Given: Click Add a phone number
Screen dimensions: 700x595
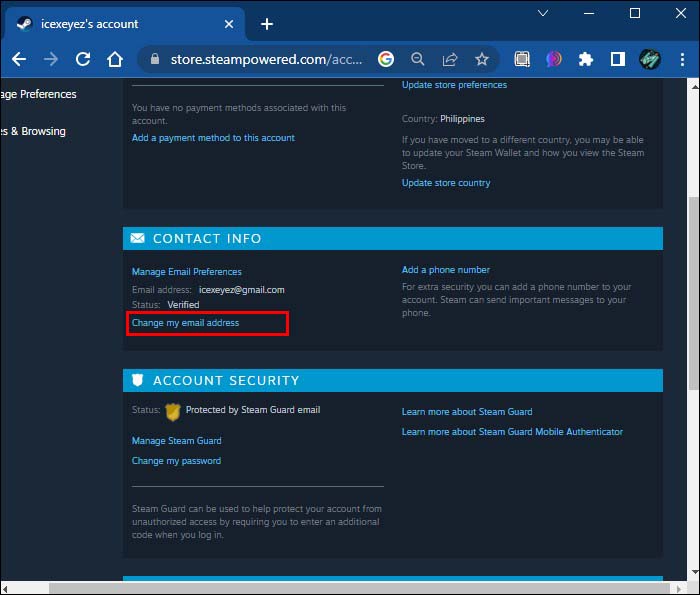Looking at the screenshot, I should (446, 270).
